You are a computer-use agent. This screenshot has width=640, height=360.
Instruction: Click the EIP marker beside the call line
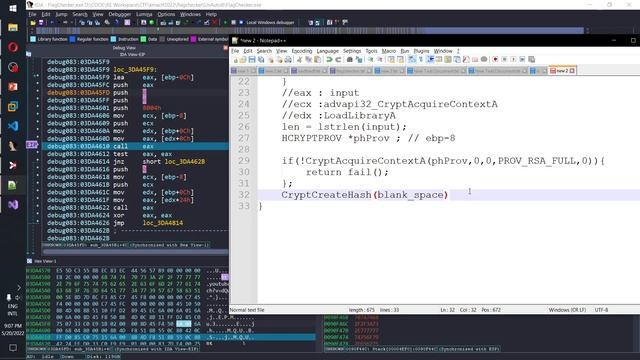point(32,144)
